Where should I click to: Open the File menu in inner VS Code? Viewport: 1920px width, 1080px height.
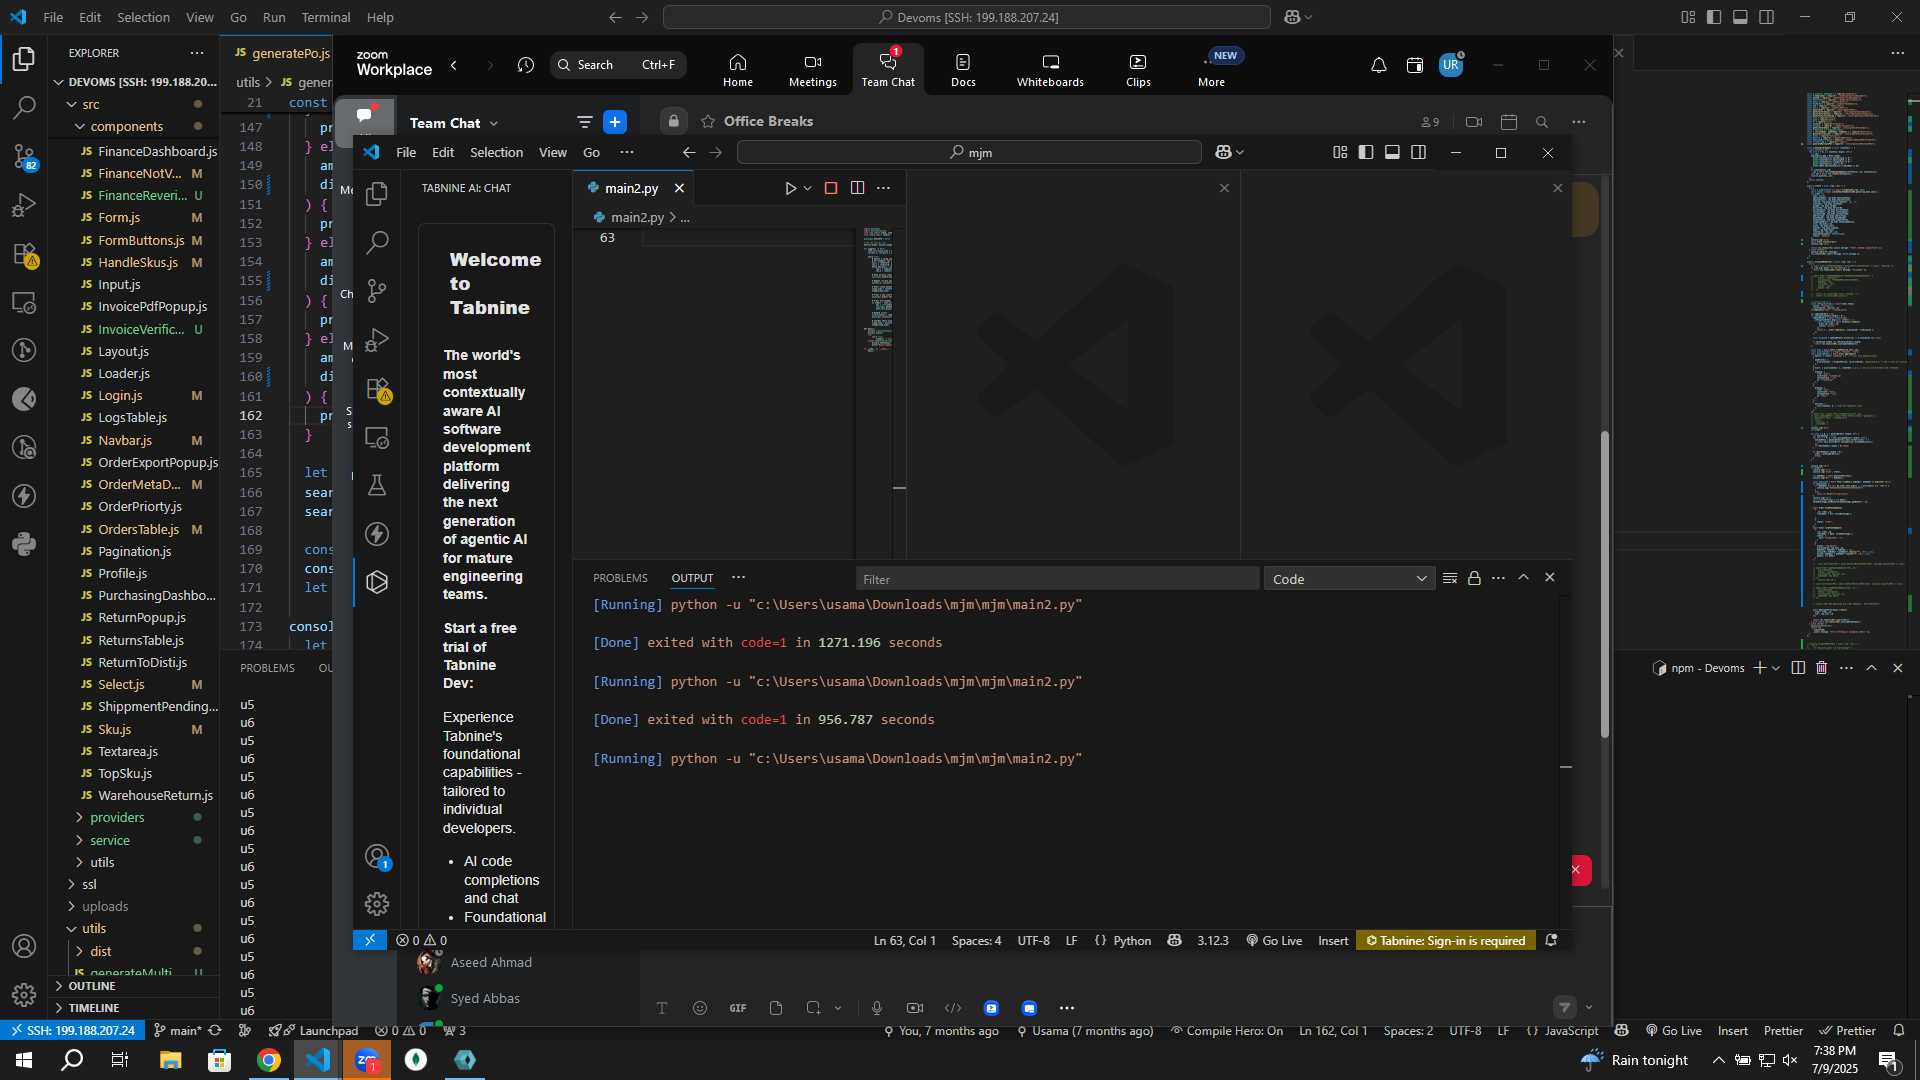406,152
